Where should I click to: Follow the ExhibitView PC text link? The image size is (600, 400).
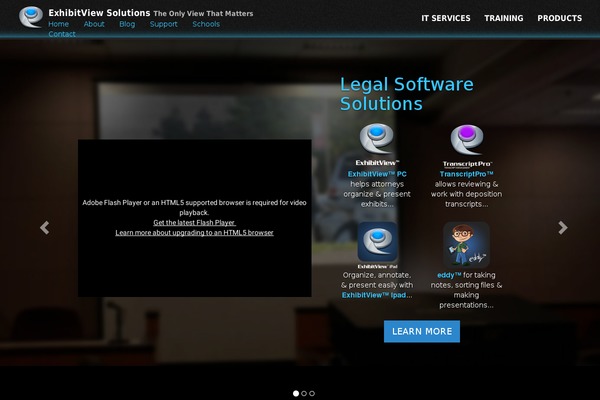(377, 174)
